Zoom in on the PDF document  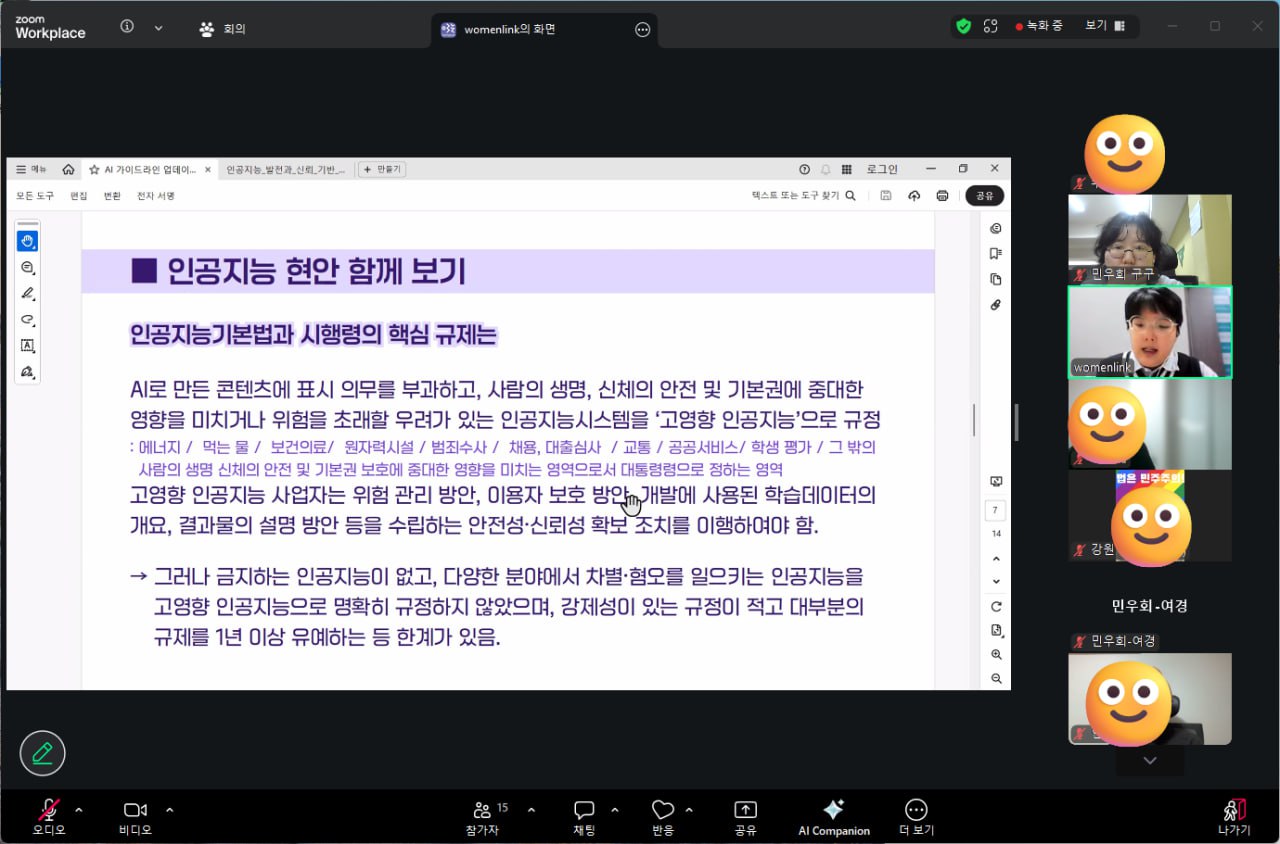coord(995,654)
